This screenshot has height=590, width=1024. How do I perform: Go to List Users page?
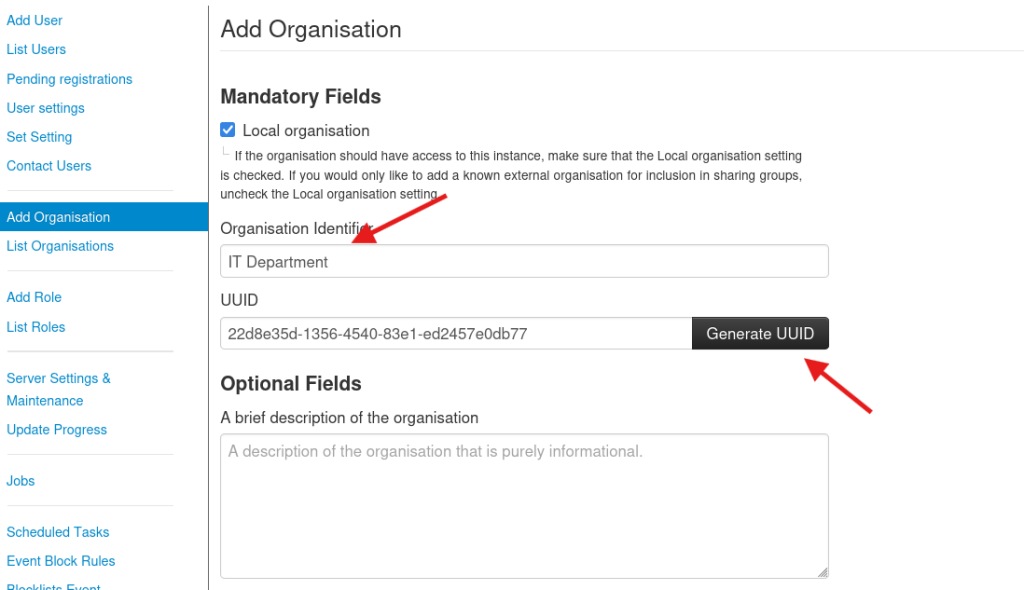click(36, 49)
